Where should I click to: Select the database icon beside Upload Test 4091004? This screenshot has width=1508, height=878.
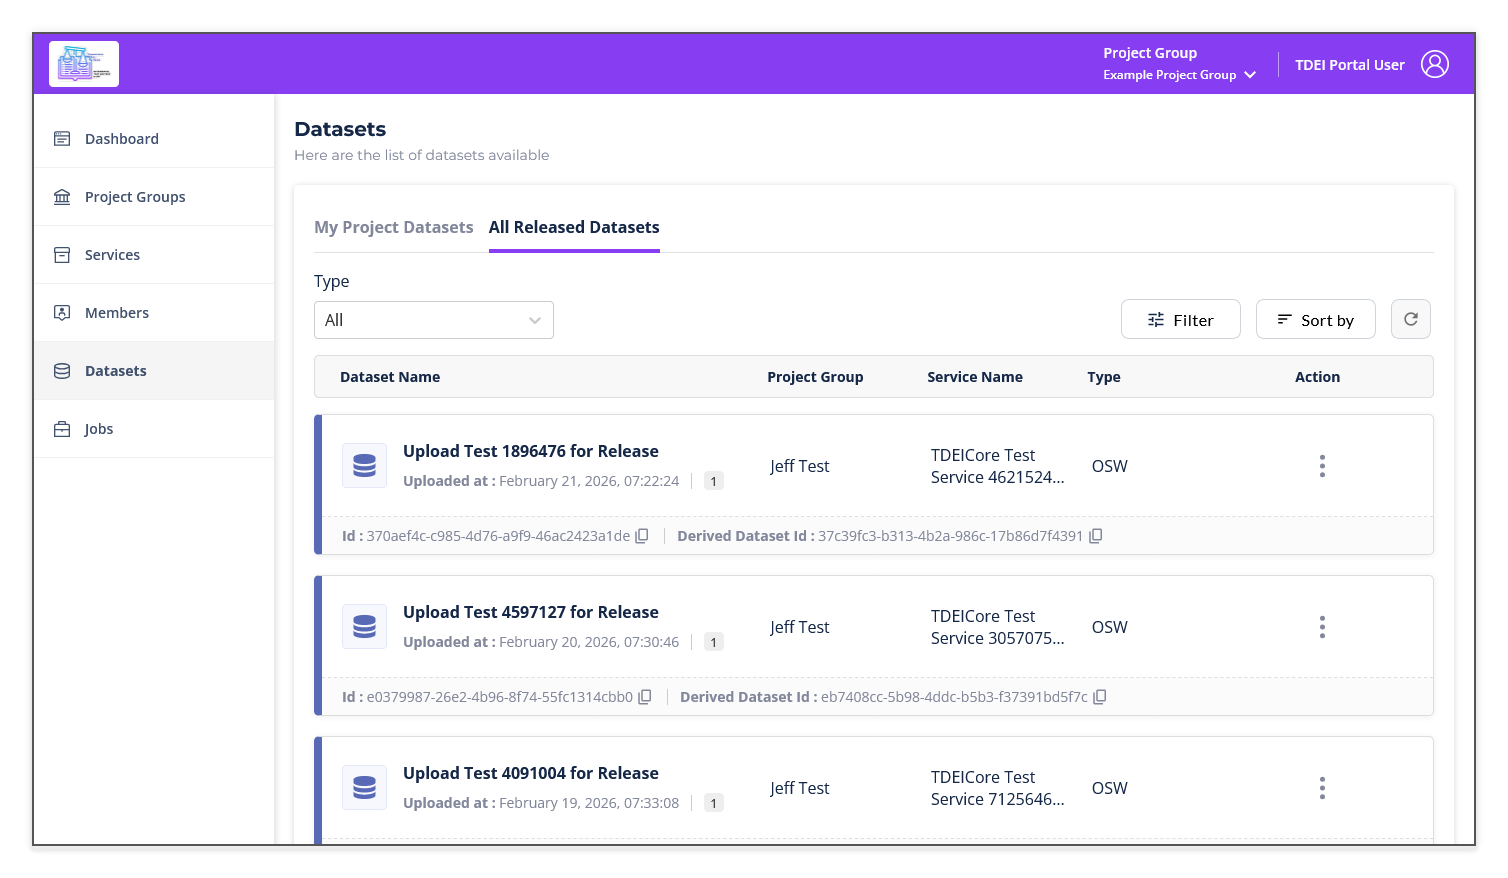click(364, 787)
